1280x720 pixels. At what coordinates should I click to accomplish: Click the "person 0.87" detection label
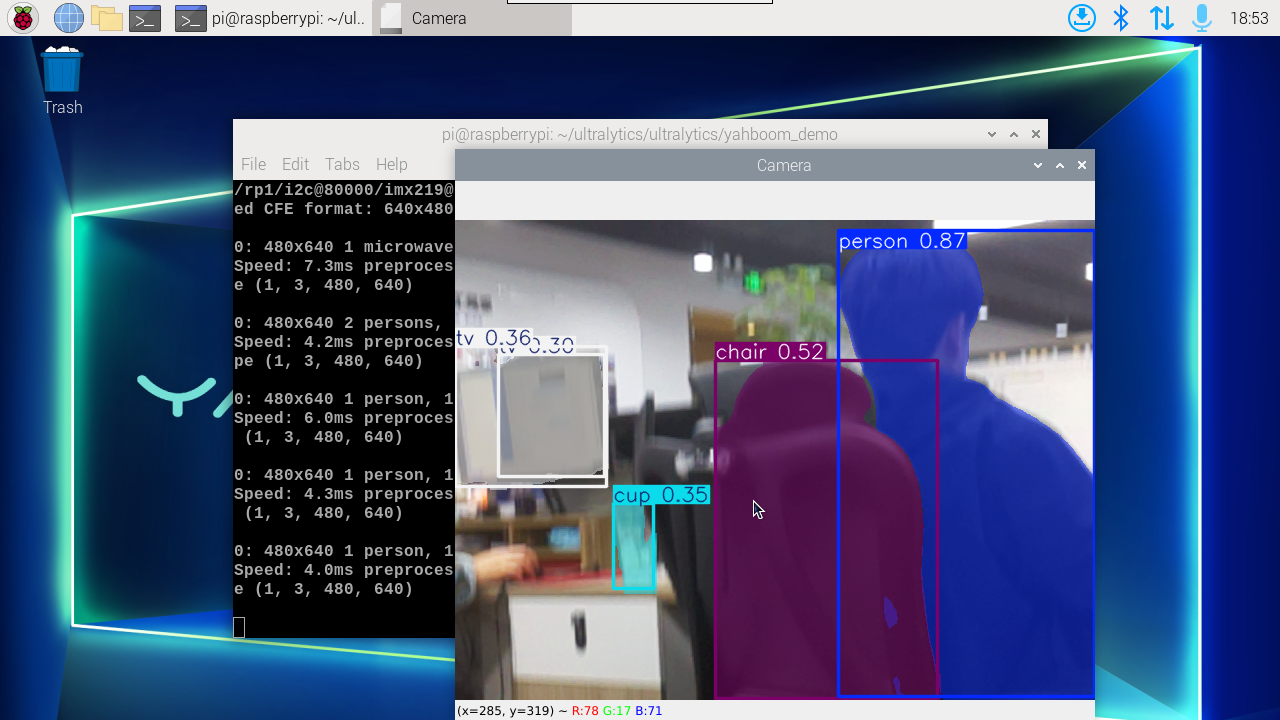902,241
